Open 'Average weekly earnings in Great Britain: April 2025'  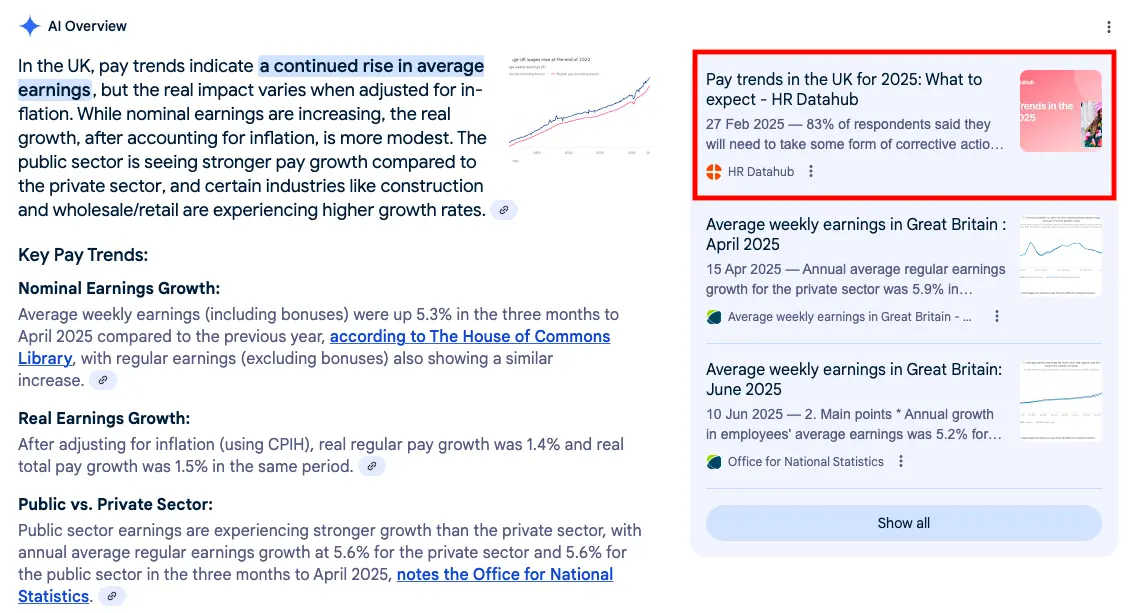(855, 234)
